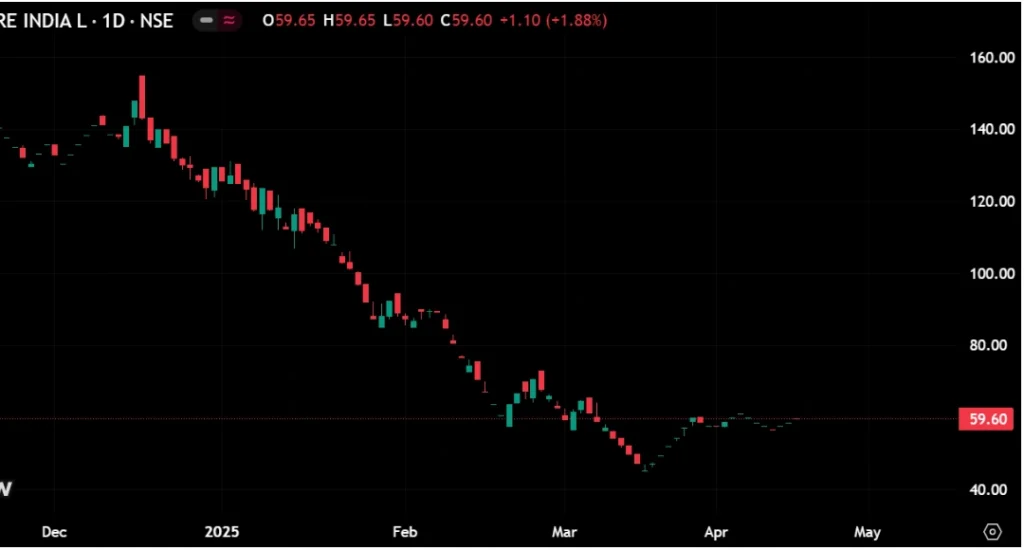The width and height of the screenshot is (1024, 550).
Task: Click the Dec label on the time axis
Action: [54, 532]
